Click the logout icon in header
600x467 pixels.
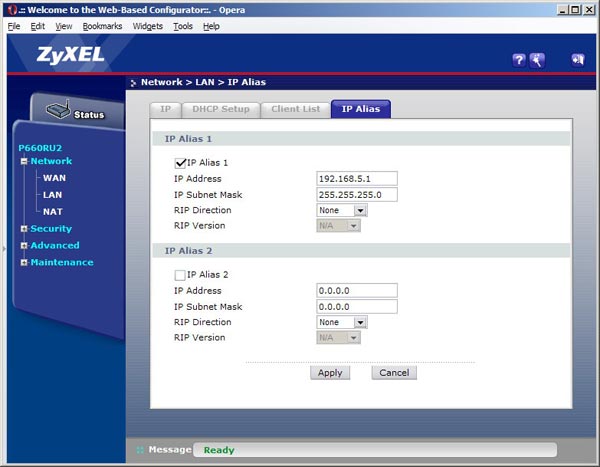coord(577,60)
